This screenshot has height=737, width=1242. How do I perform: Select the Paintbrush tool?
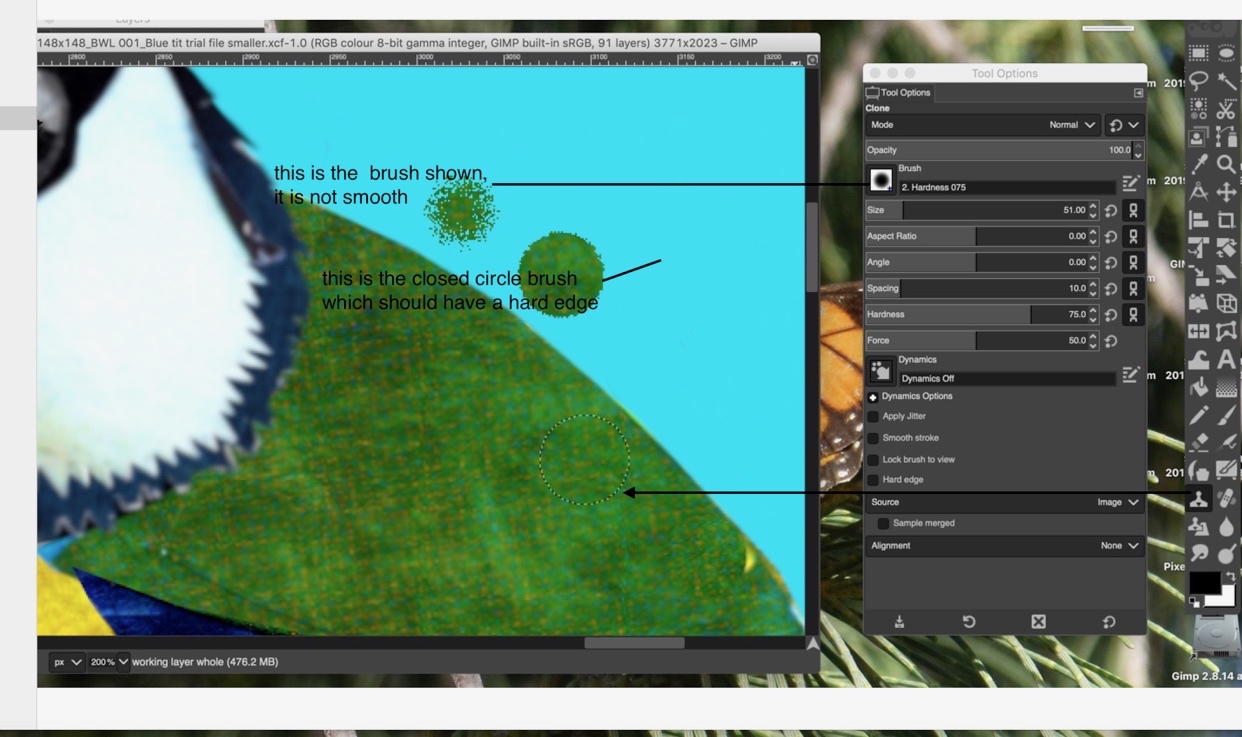1226,415
